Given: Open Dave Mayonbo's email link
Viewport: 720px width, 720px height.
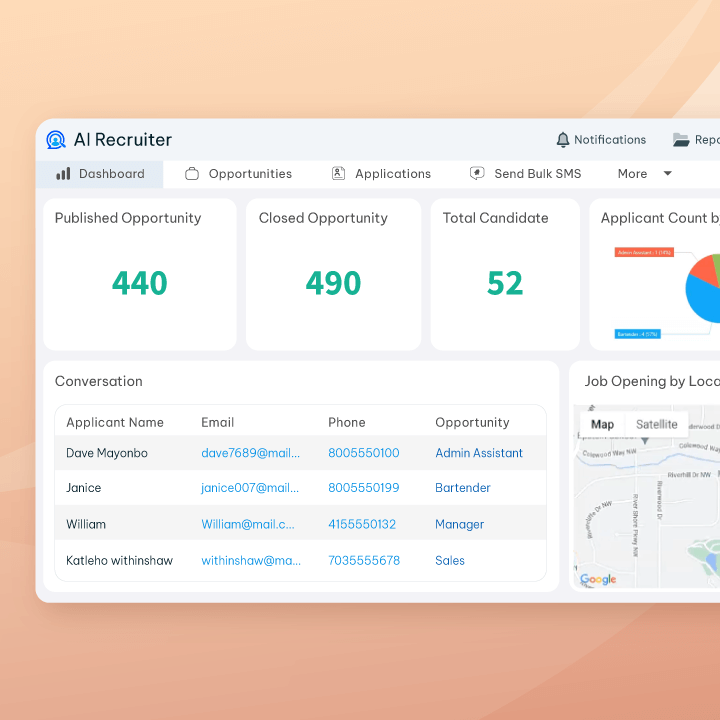Looking at the screenshot, I should [x=250, y=453].
